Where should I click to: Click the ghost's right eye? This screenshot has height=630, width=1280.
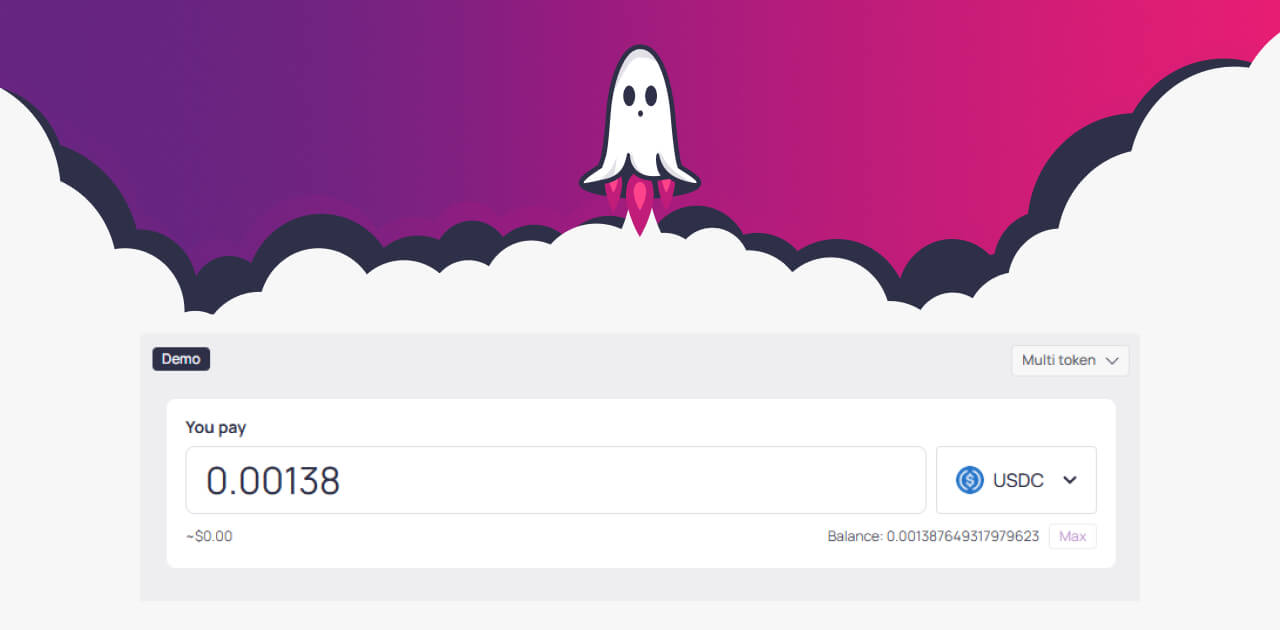pyautogui.click(x=651, y=96)
